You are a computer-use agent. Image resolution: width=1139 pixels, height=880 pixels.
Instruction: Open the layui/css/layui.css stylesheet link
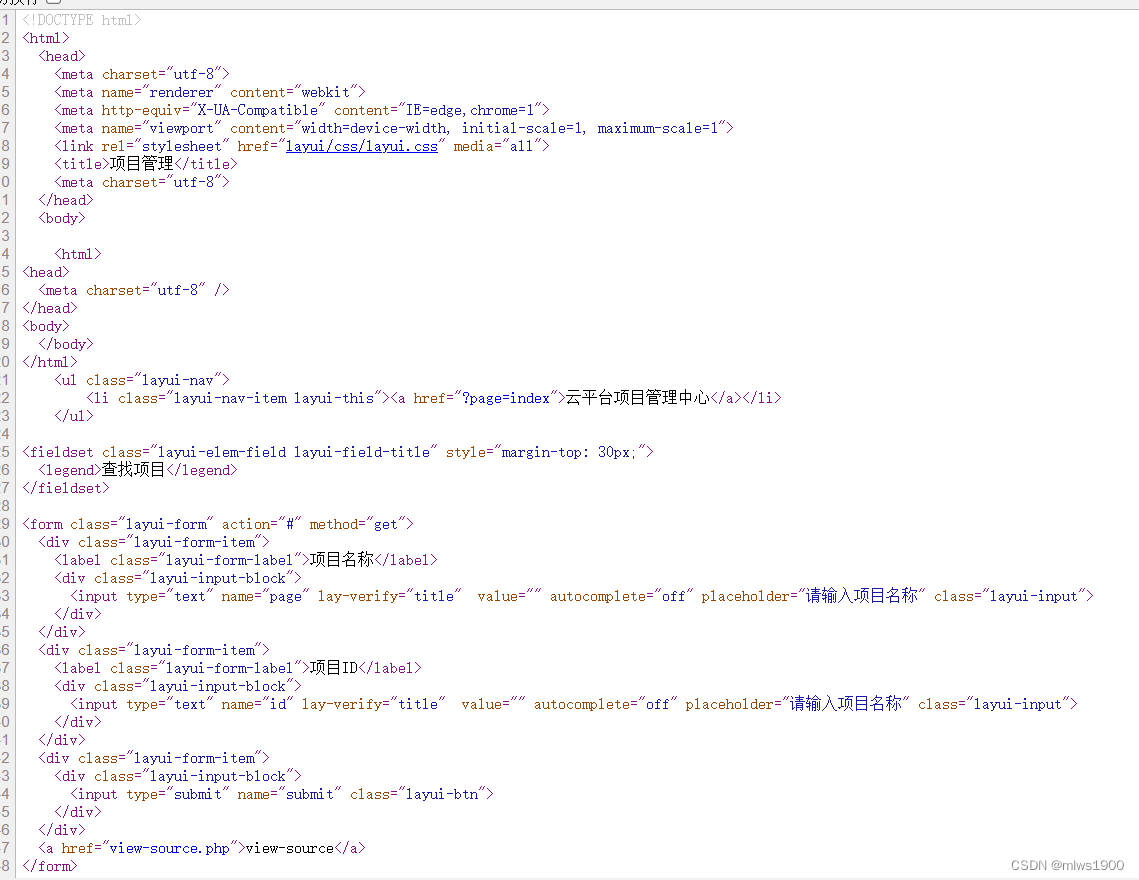point(362,146)
